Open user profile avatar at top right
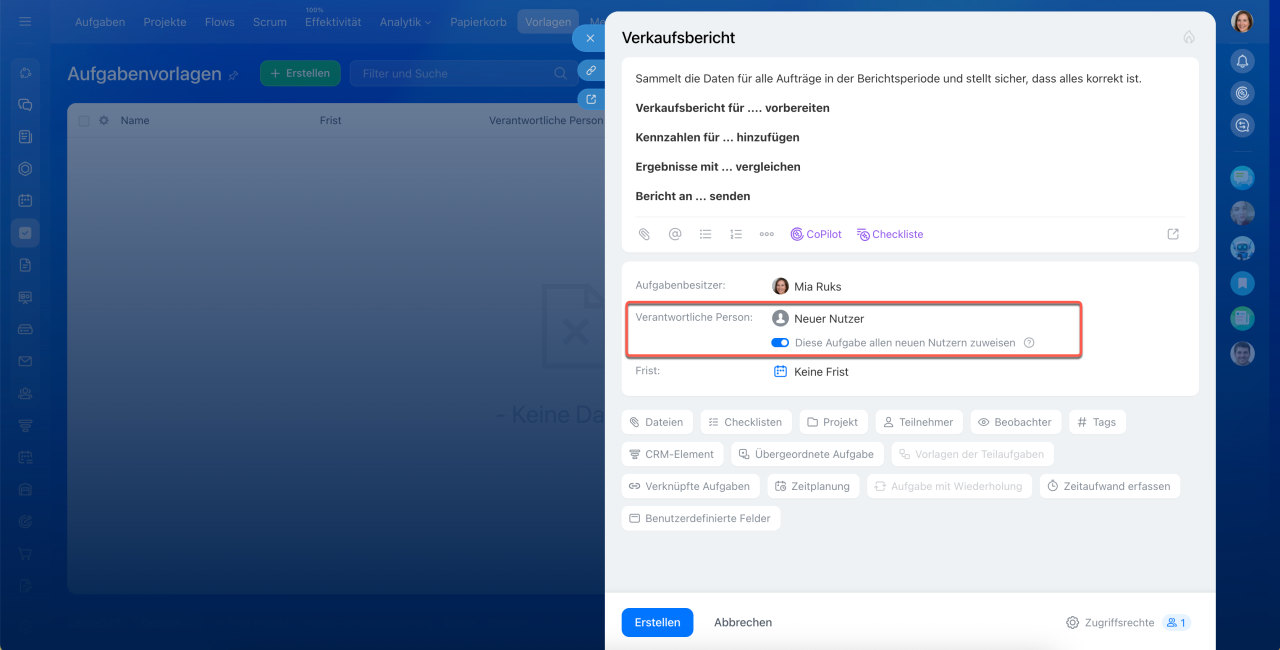Viewport: 1280px width, 650px height. pyautogui.click(x=1242, y=22)
